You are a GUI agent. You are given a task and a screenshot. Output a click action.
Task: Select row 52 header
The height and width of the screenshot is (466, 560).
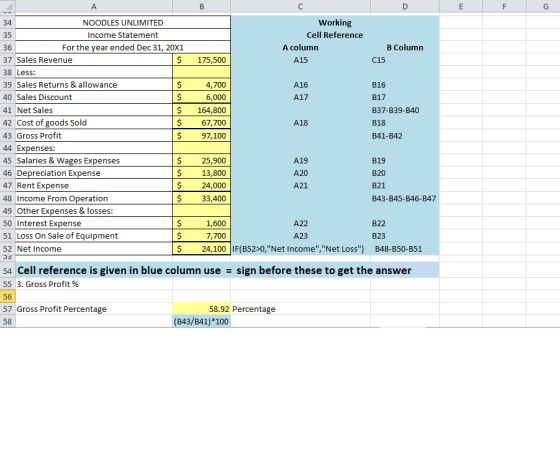8,249
